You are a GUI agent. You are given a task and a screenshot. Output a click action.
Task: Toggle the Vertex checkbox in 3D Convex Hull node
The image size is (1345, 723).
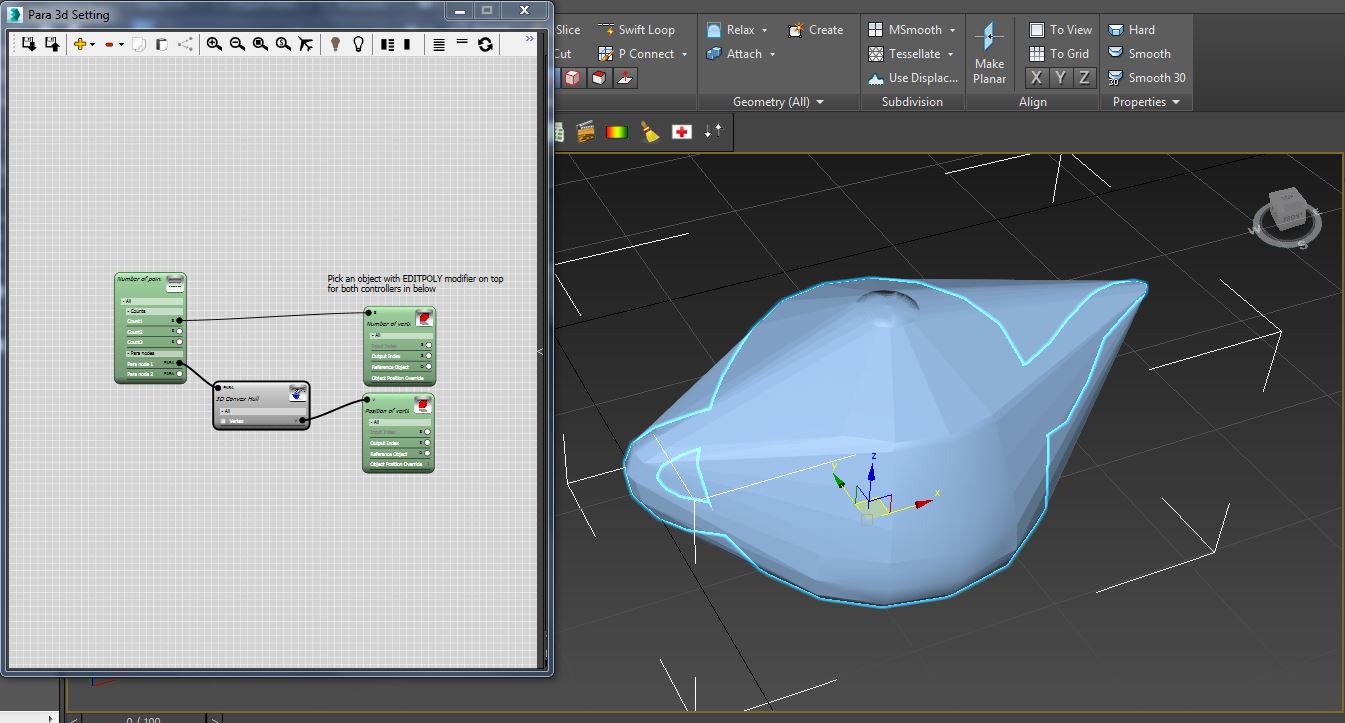tap(223, 420)
